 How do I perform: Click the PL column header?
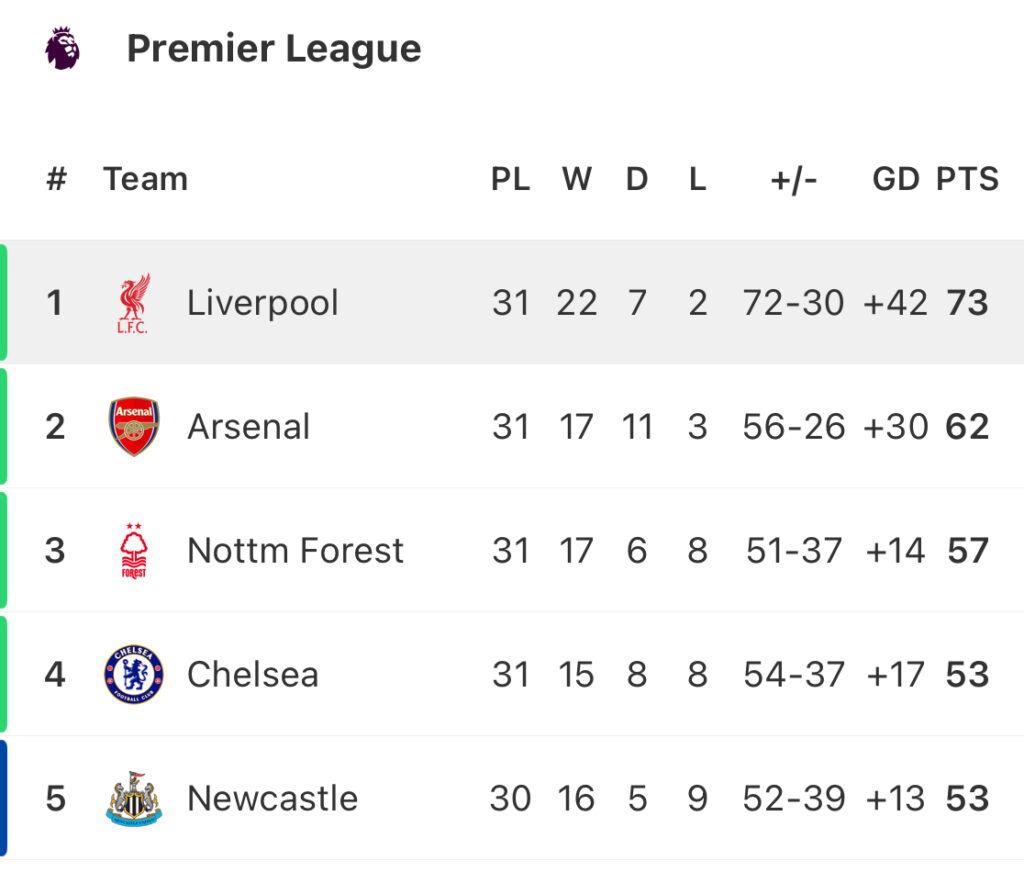(511, 179)
